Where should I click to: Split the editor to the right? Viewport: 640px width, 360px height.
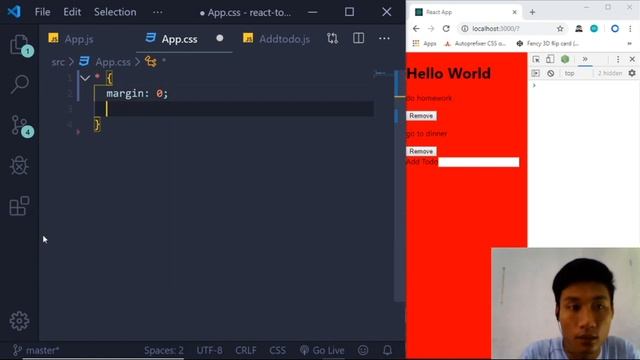[358, 38]
